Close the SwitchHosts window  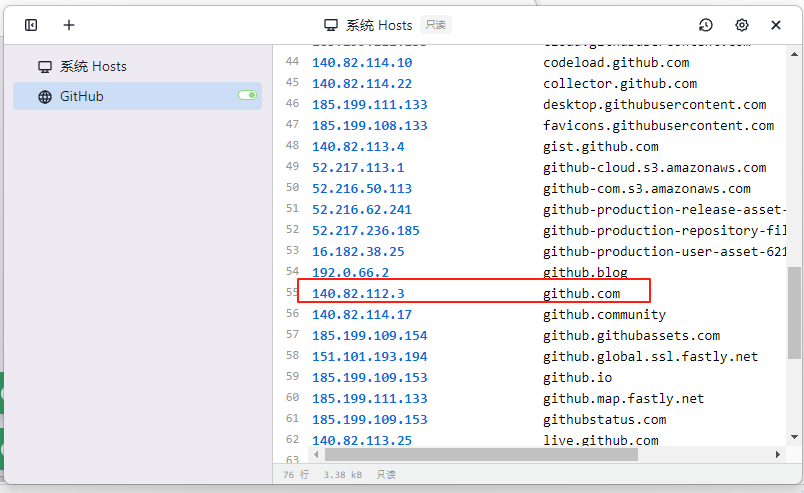click(776, 25)
